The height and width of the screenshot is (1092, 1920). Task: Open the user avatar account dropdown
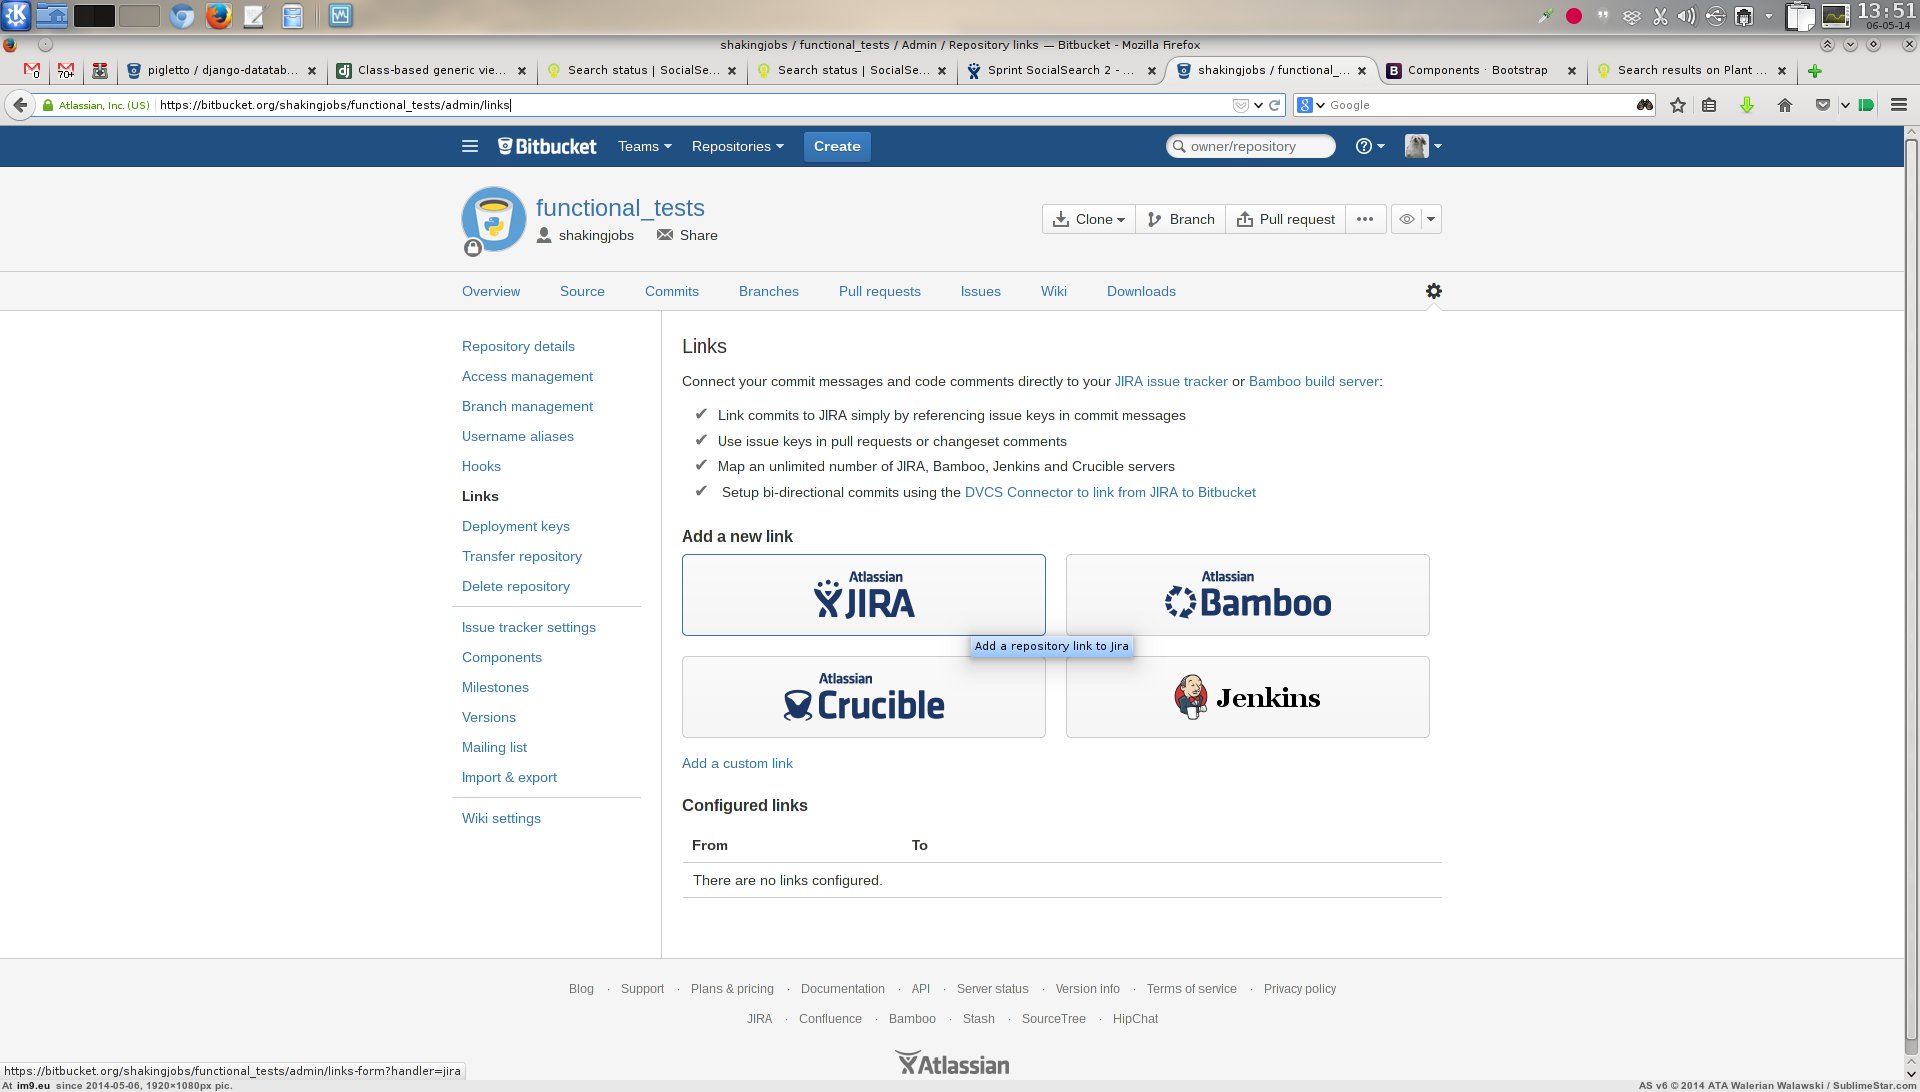coord(1422,146)
